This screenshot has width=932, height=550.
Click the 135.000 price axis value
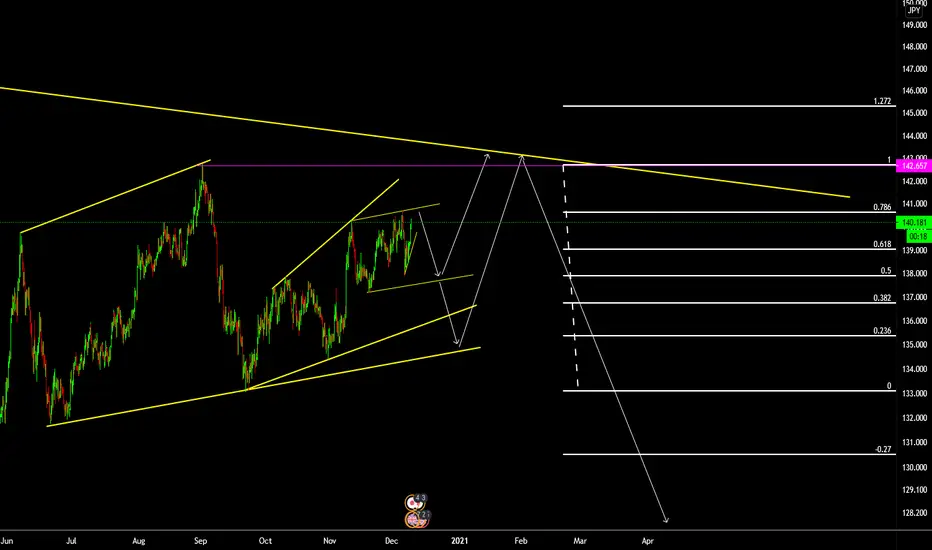[914, 344]
